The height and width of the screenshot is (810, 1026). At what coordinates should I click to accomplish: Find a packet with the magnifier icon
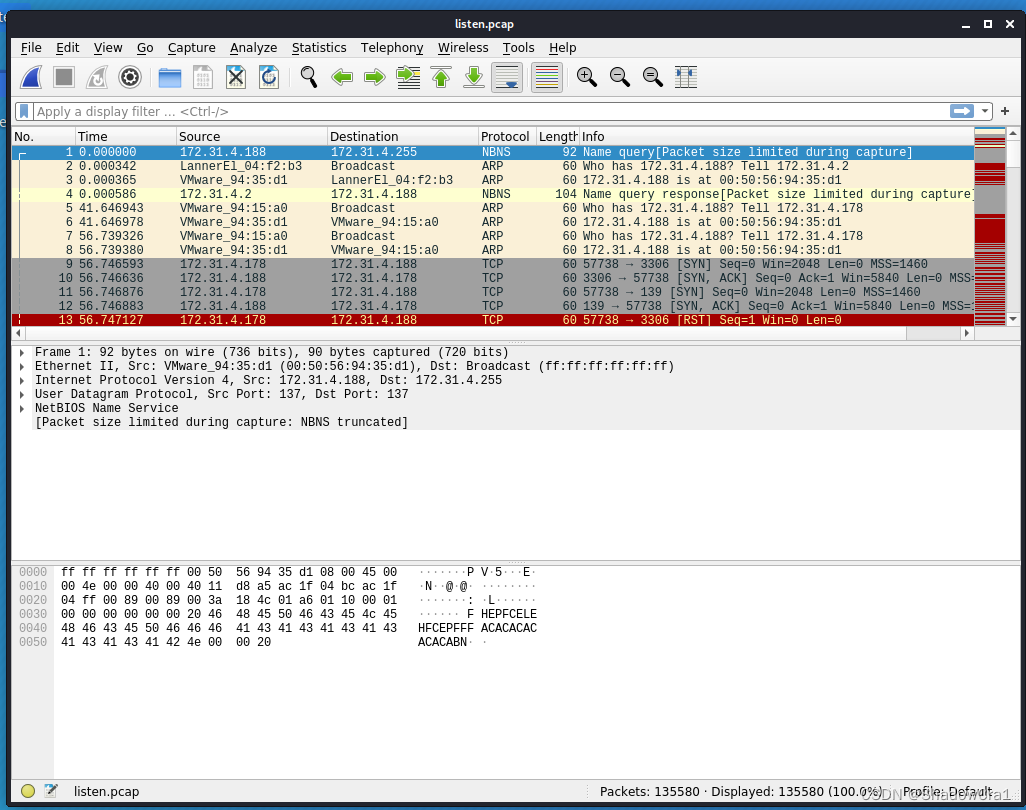[x=309, y=77]
